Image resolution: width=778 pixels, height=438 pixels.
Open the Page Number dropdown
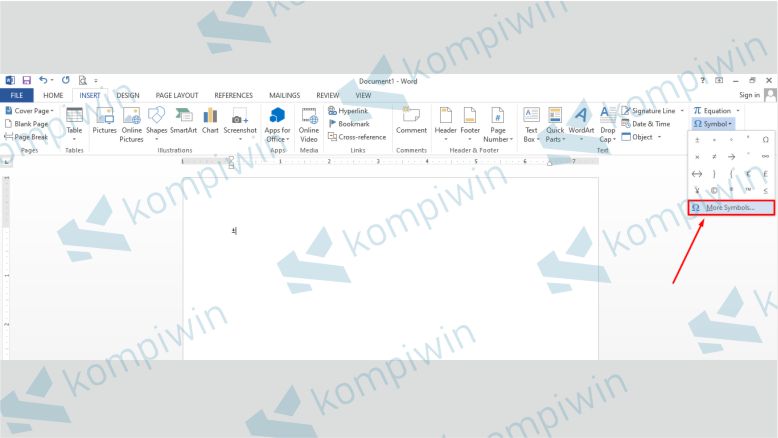498,125
